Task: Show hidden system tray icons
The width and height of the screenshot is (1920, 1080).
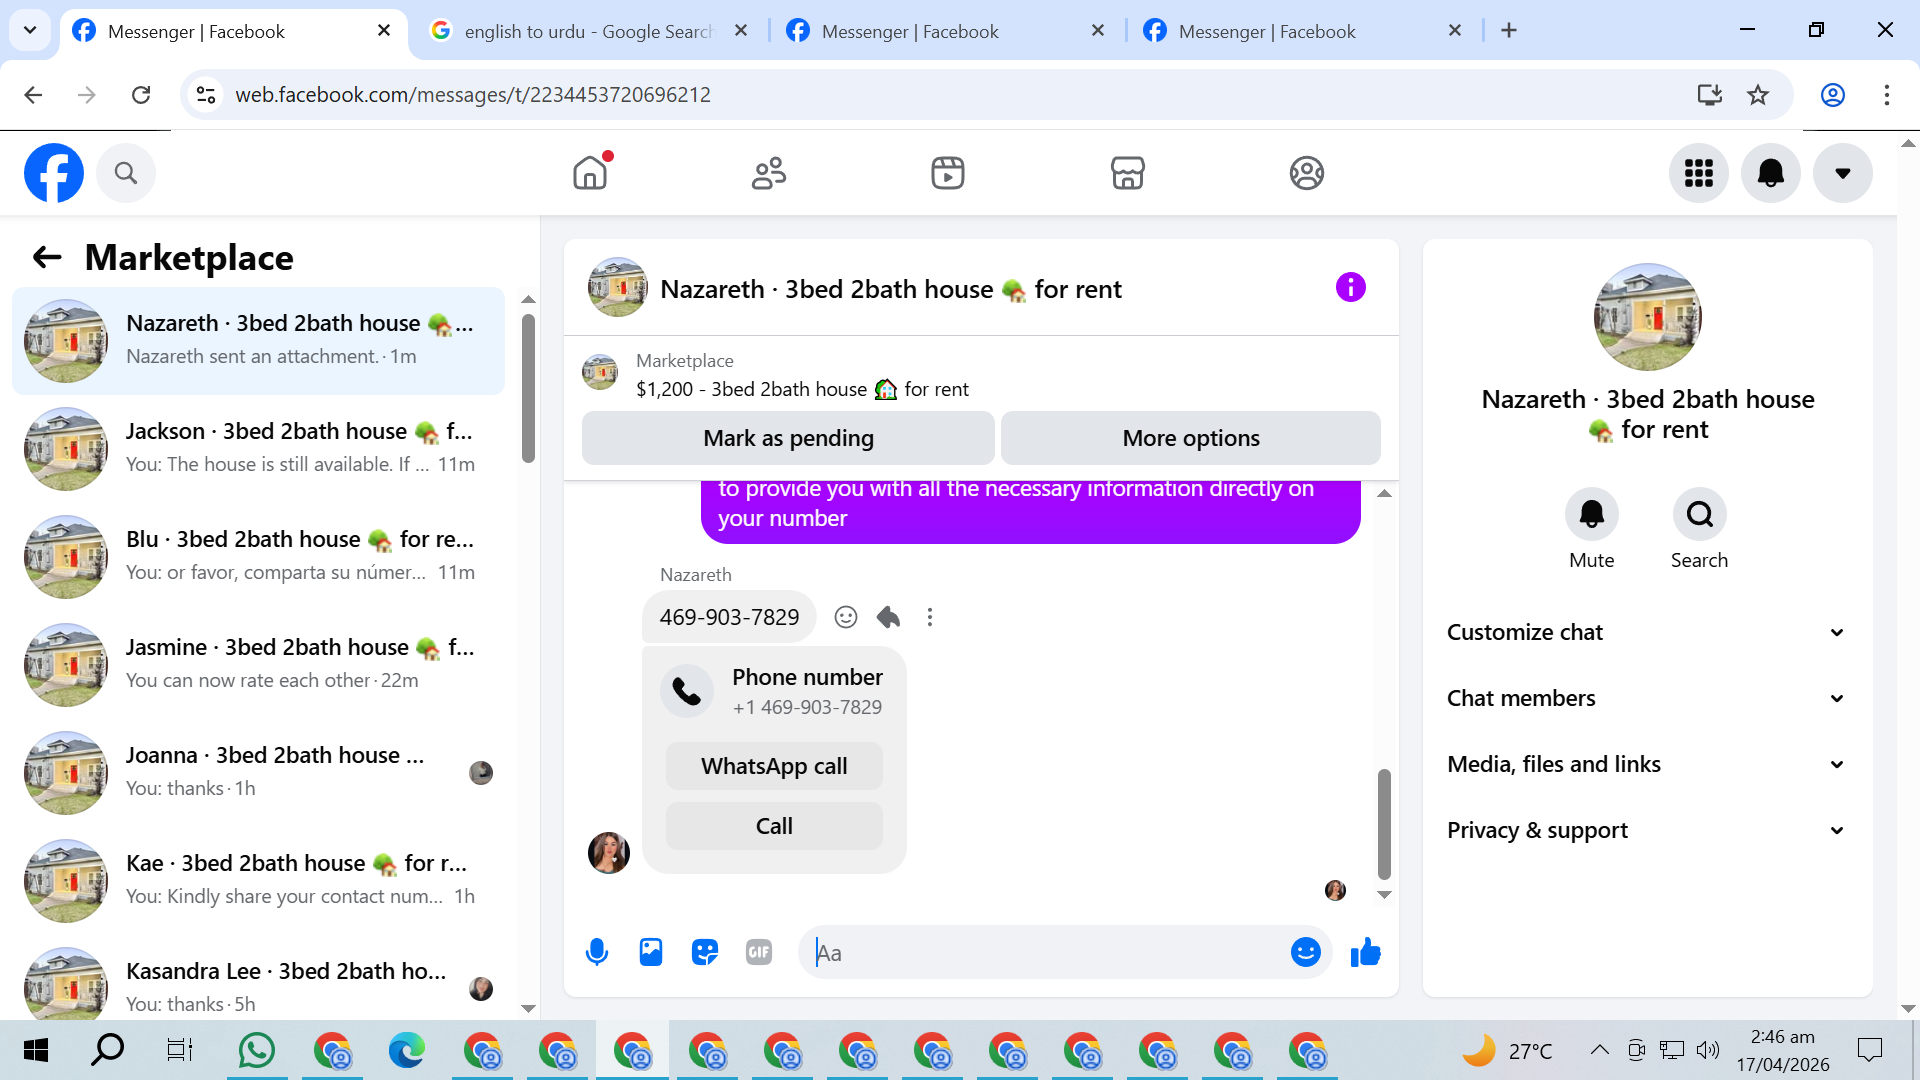Action: click(1599, 1050)
